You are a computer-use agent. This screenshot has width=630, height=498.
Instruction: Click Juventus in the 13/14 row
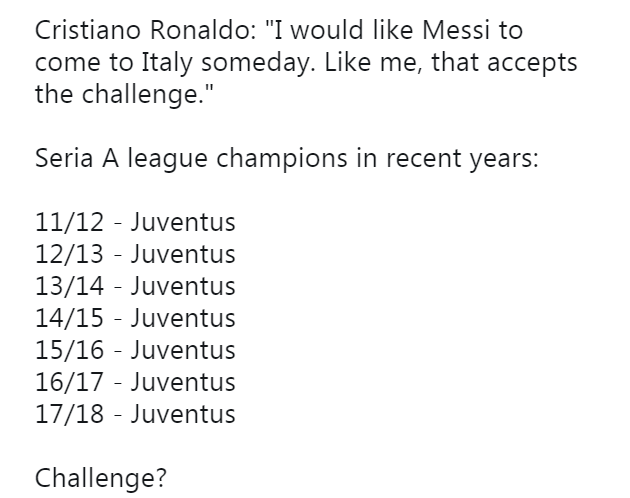(x=182, y=286)
